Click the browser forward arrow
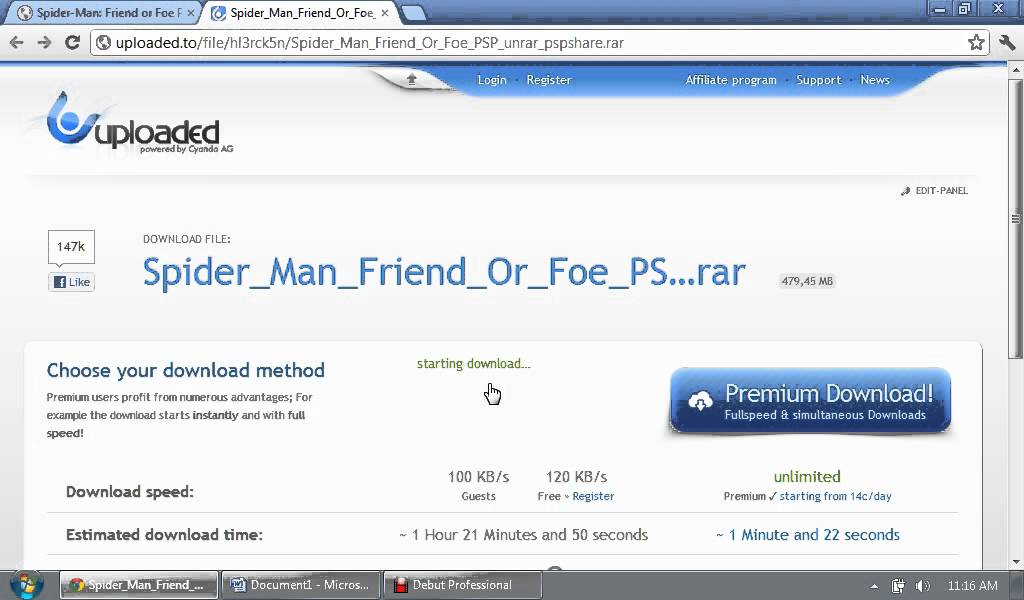Viewport: 1024px width, 600px height. pos(44,42)
